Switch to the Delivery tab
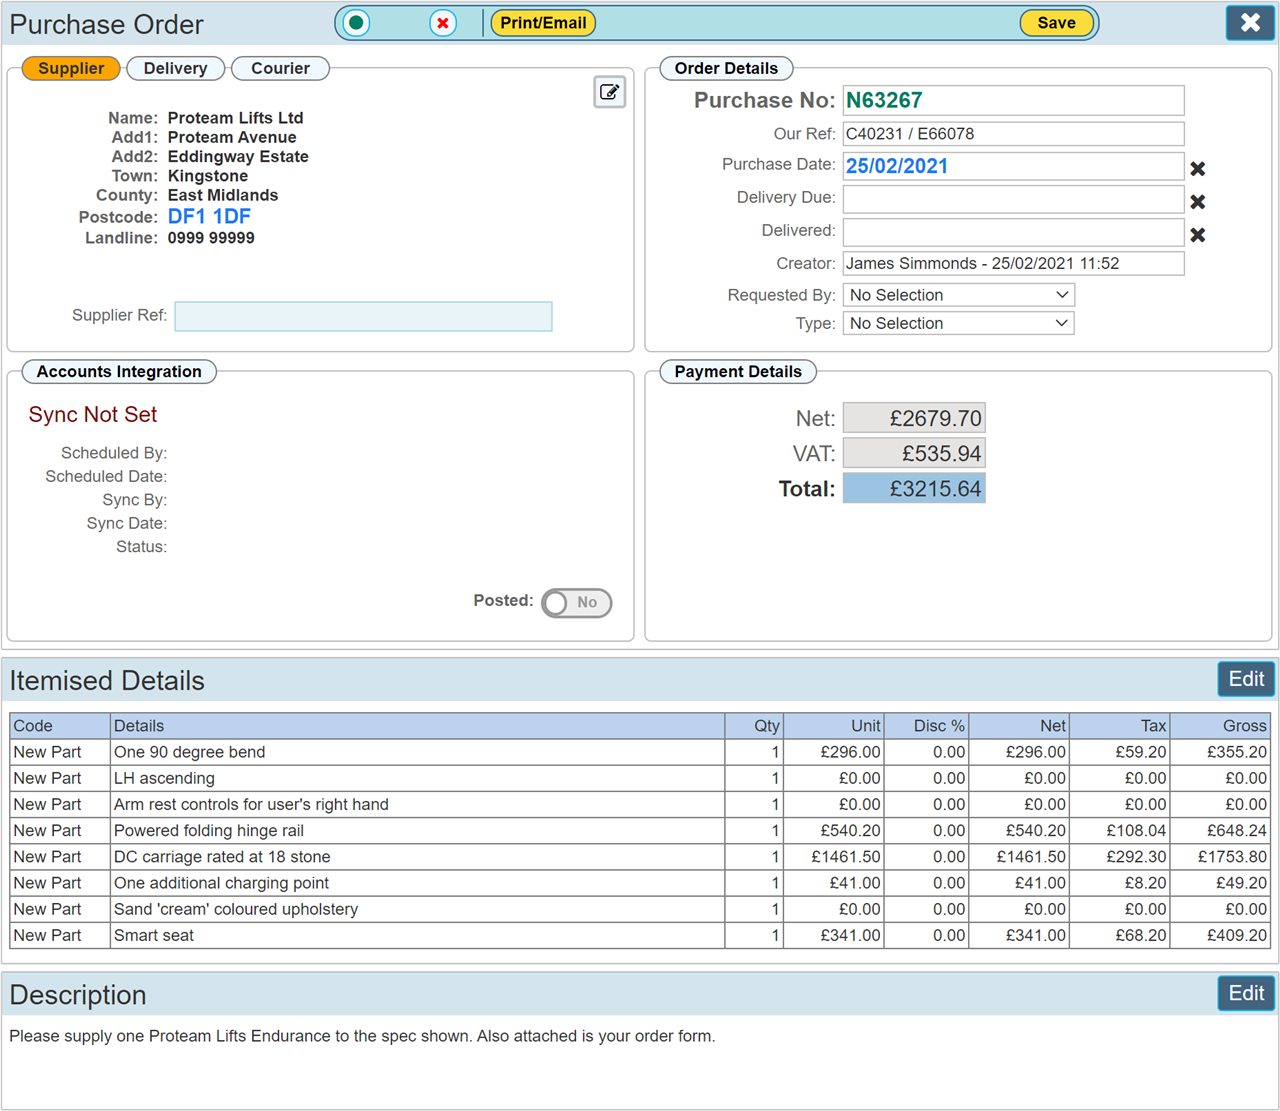Viewport: 1280px width, 1111px height. pyautogui.click(x=175, y=68)
